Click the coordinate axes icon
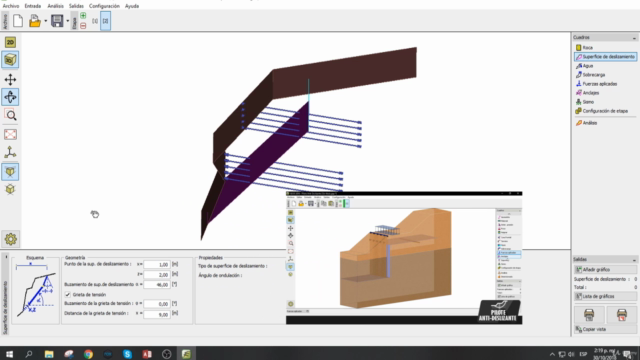The image size is (640, 360). [x=10, y=153]
